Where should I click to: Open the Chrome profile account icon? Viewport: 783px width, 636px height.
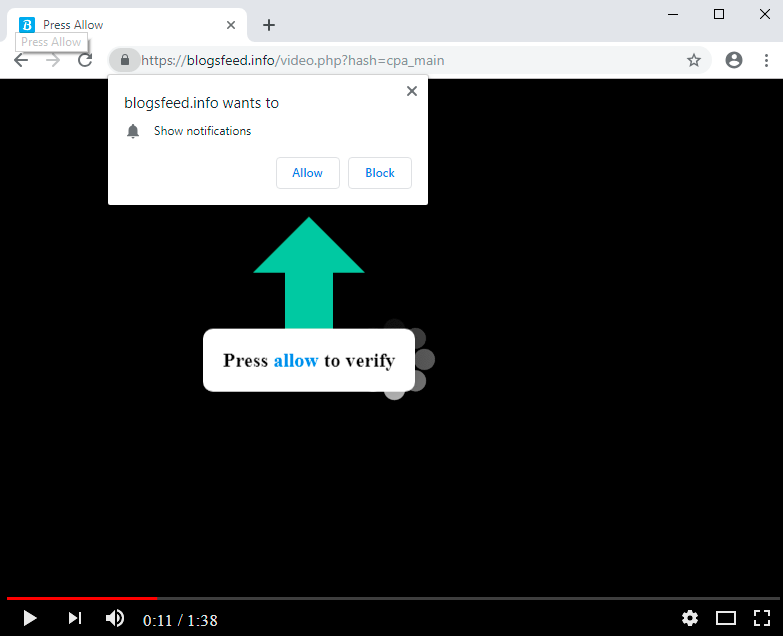pos(734,60)
